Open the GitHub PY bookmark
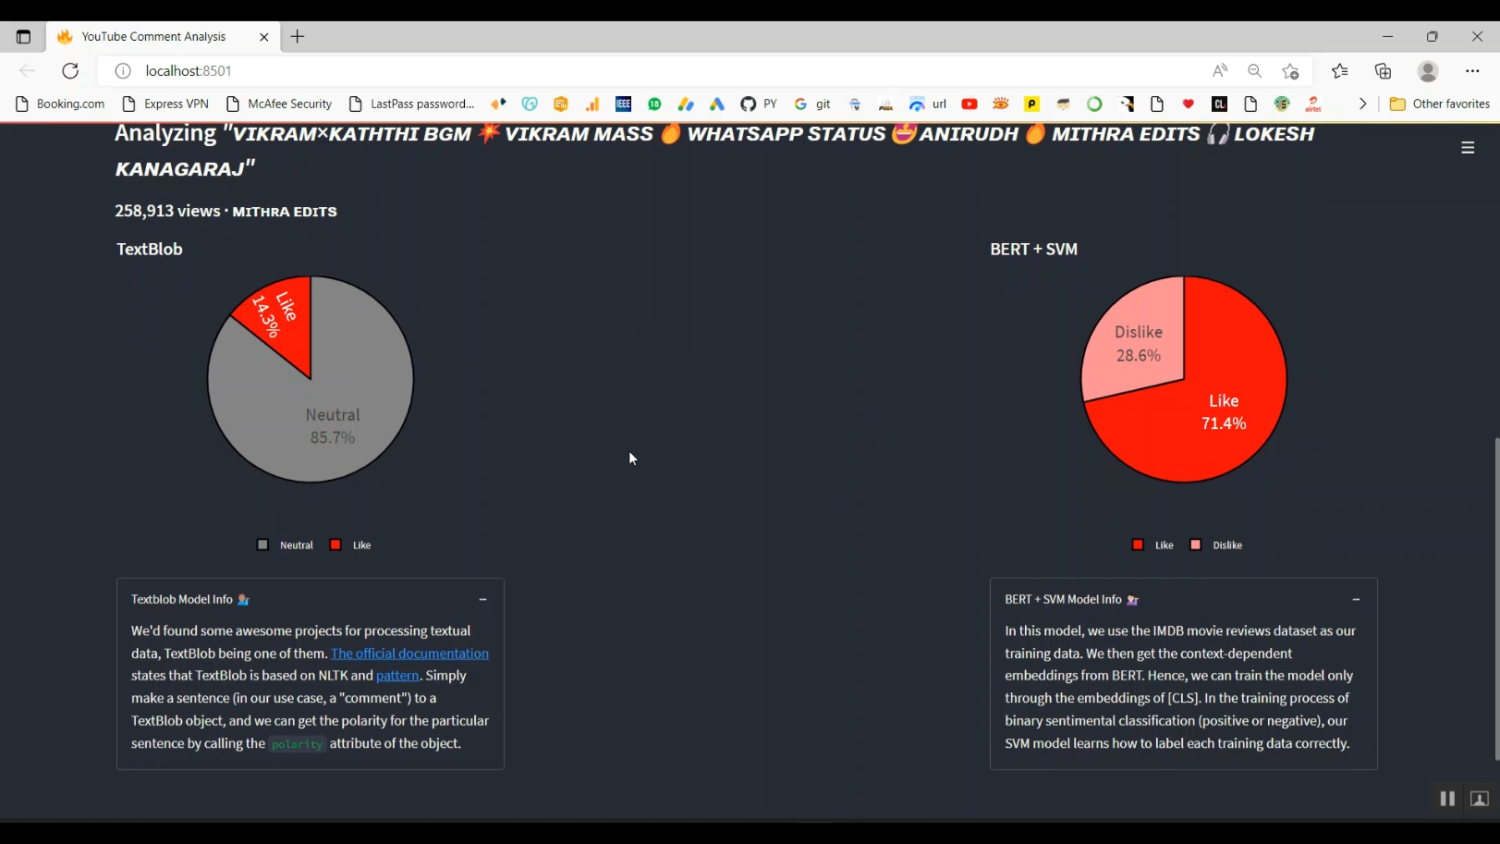Viewport: 1500px width, 844px height. point(758,104)
